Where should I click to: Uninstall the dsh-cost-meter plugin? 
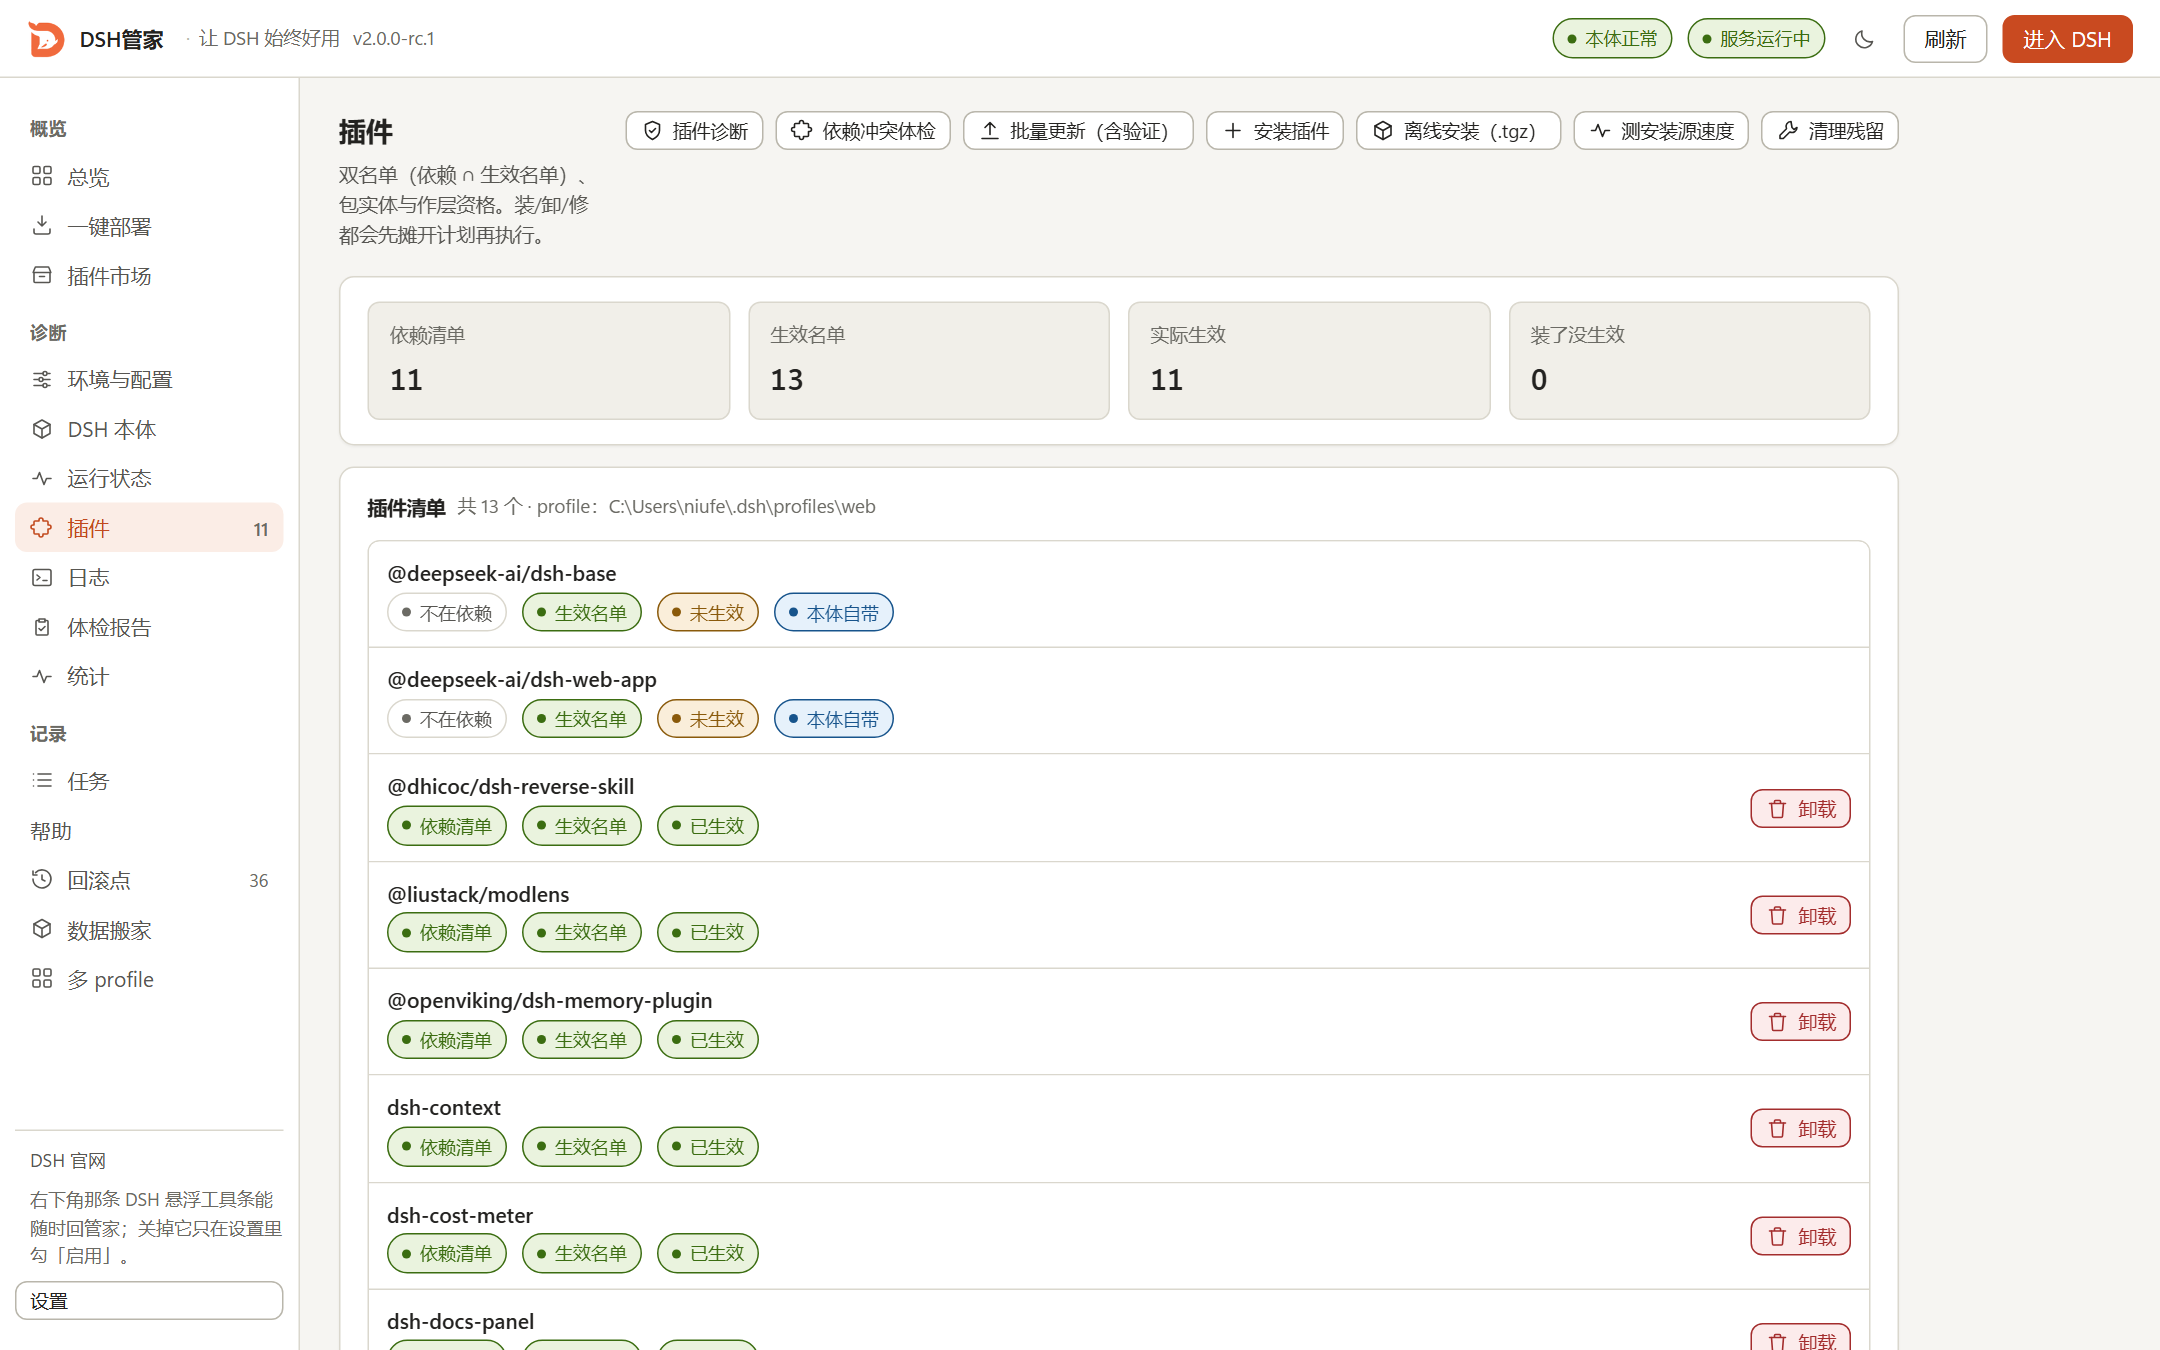pos(1800,1236)
